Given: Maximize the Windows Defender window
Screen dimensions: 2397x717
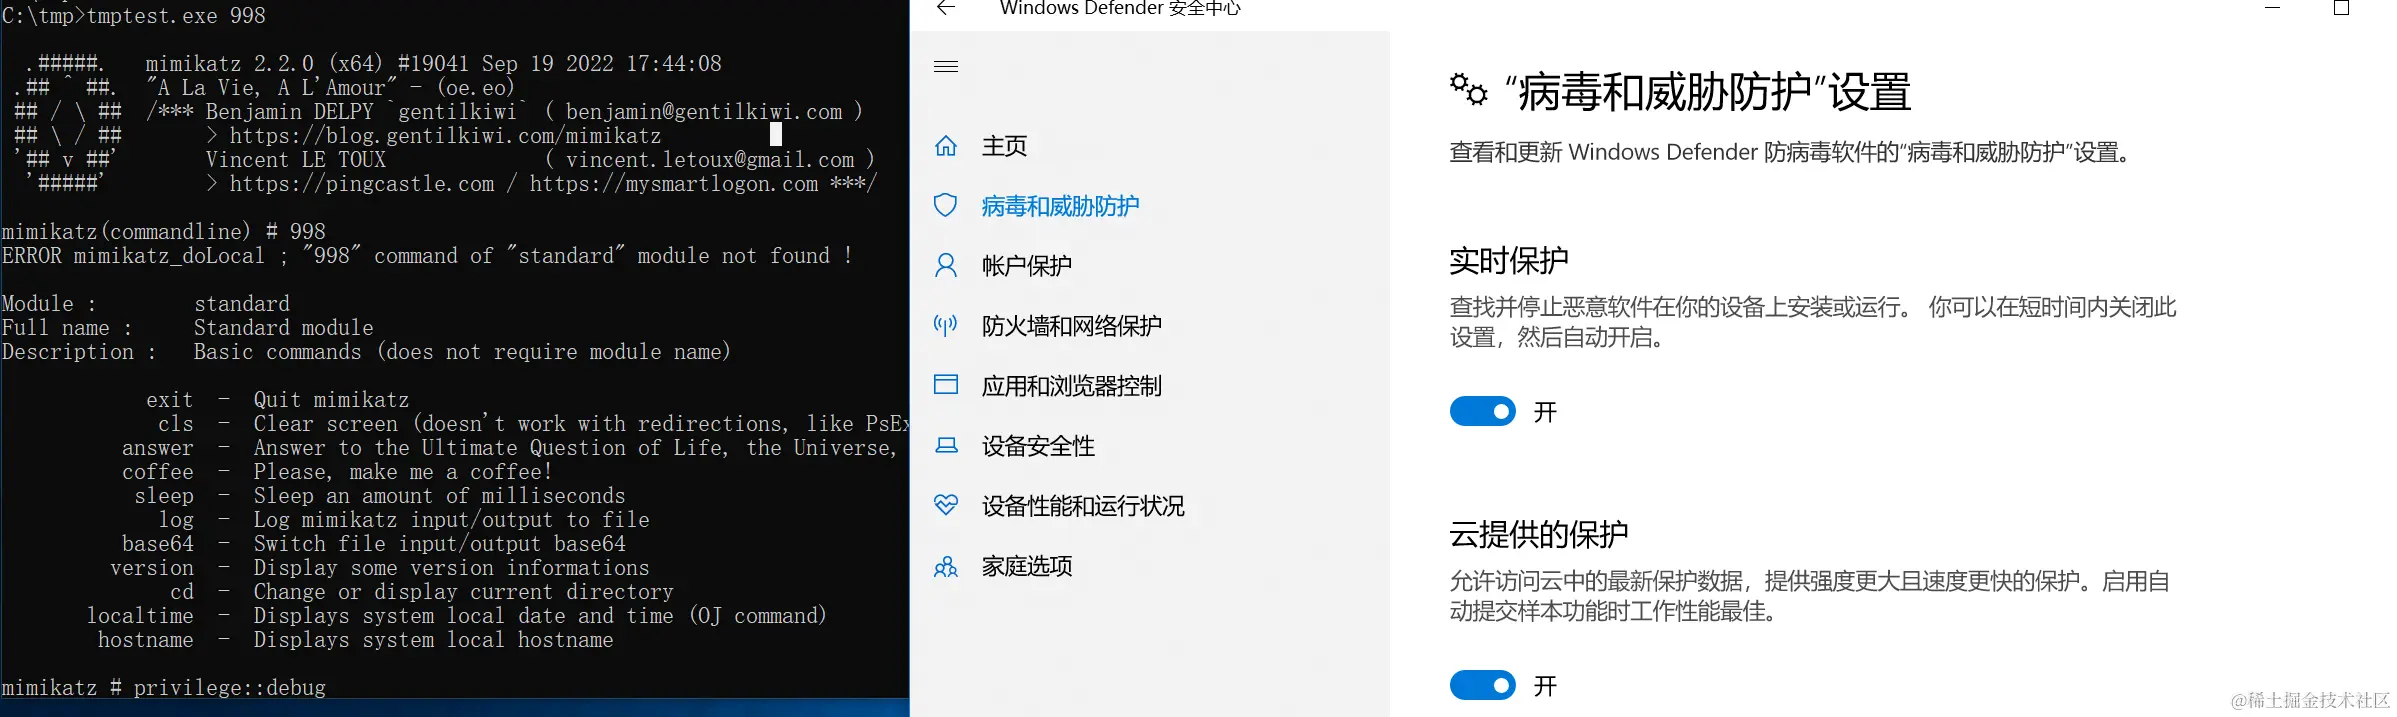Looking at the screenshot, I should coord(2341,8).
